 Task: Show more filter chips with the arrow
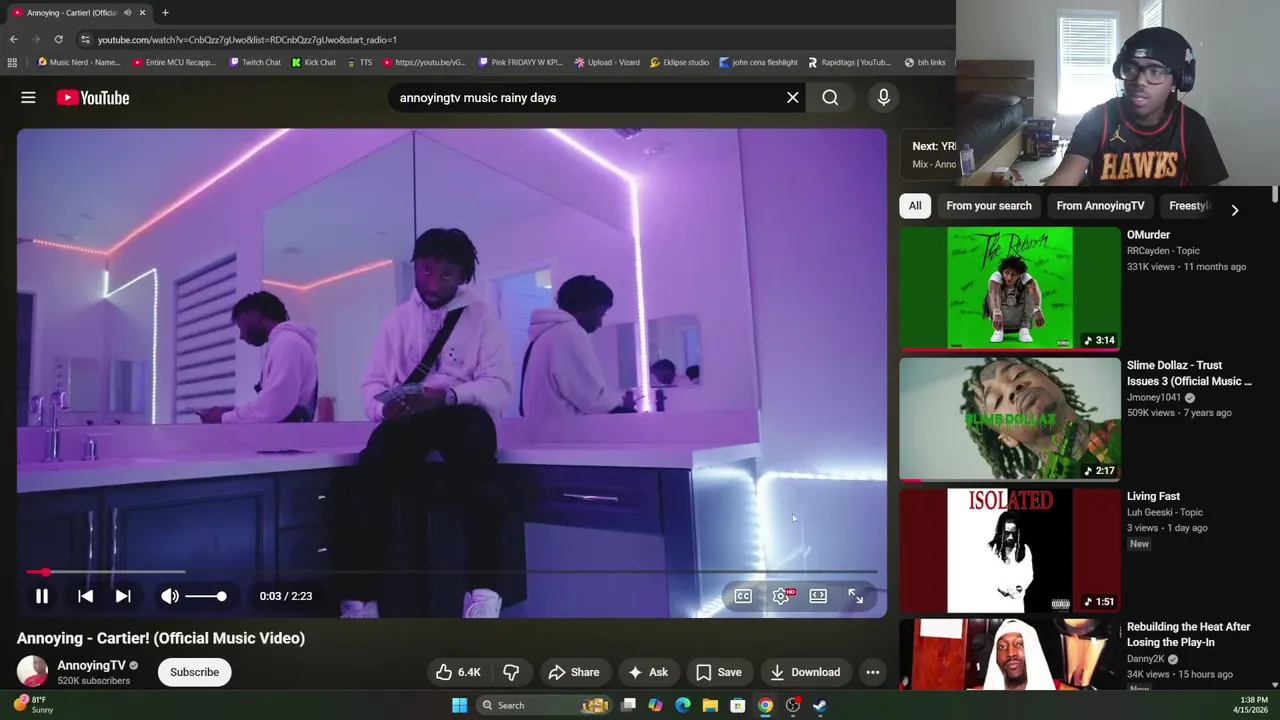pos(1234,210)
